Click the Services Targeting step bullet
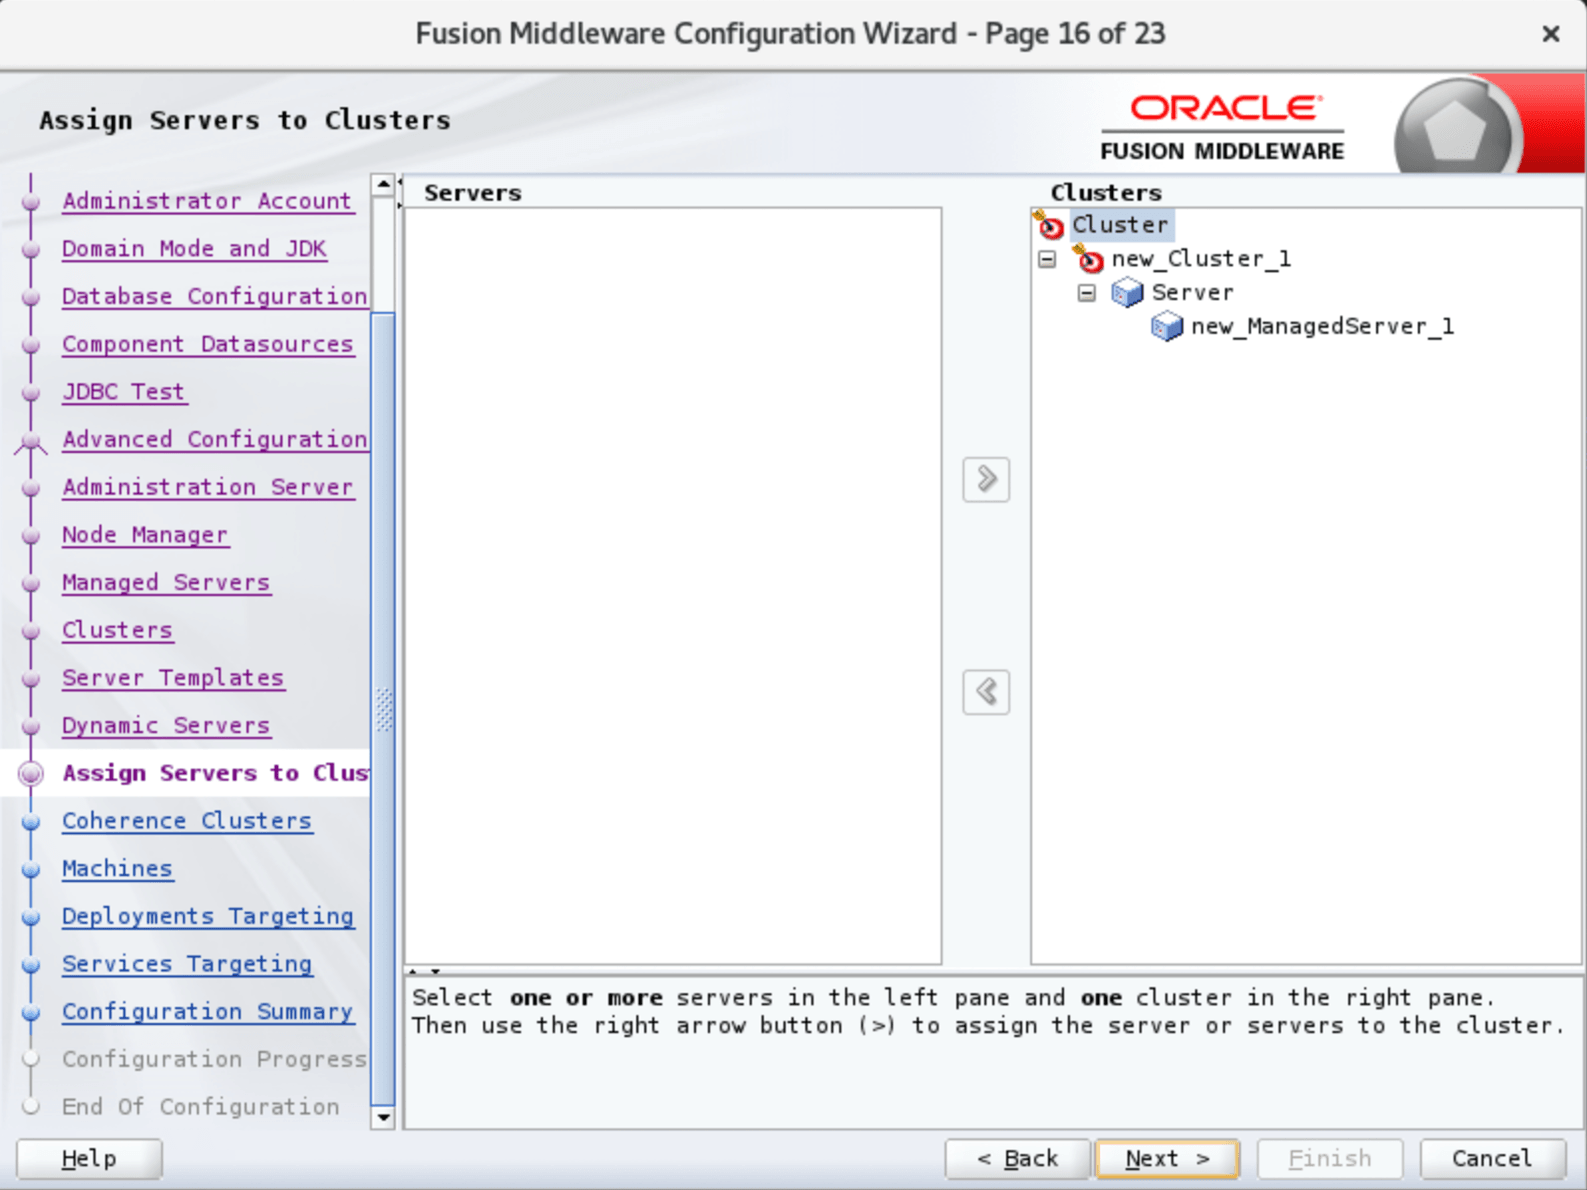This screenshot has width=1587, height=1190. point(31,965)
